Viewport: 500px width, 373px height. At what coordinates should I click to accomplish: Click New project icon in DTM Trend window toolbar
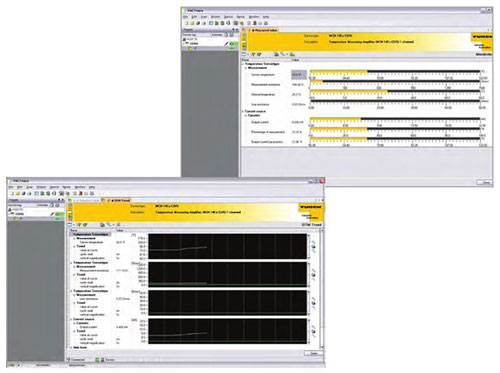coord(12,193)
